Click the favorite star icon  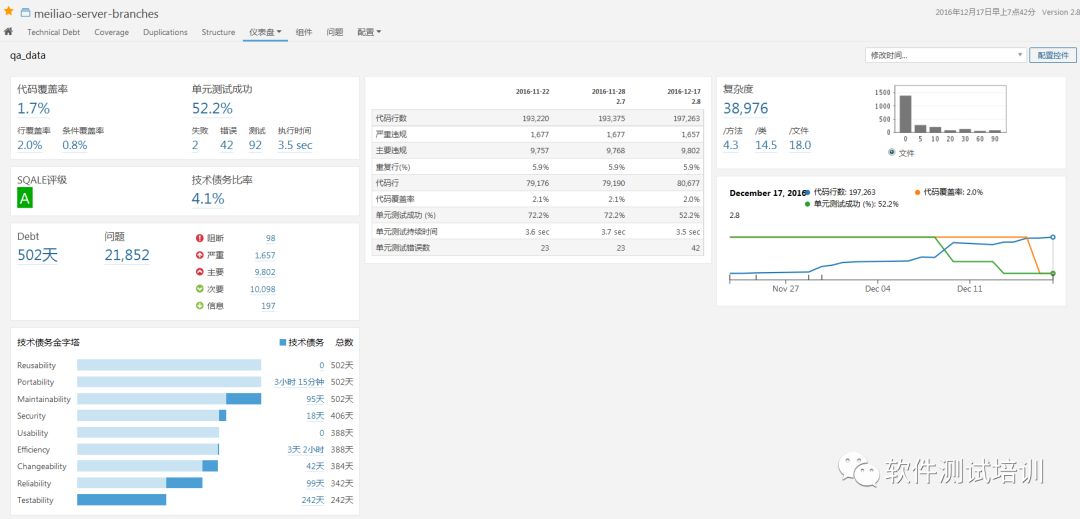tap(8, 11)
